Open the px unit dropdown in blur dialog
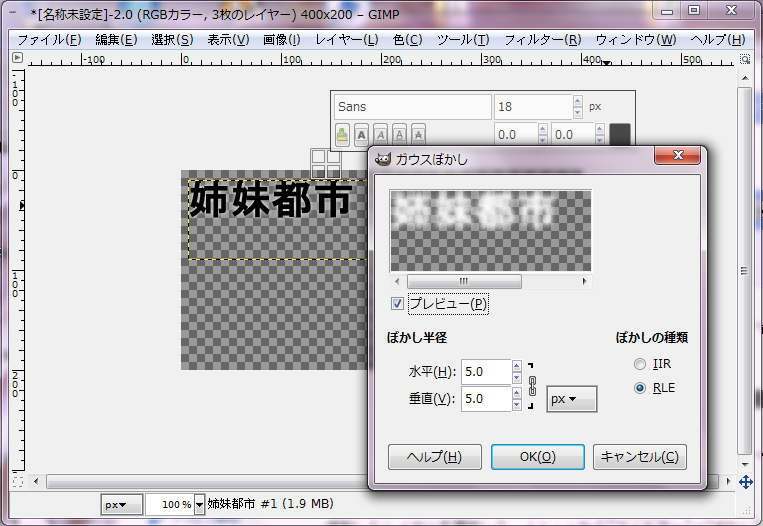Viewport: 763px width, 526px height. [571, 399]
